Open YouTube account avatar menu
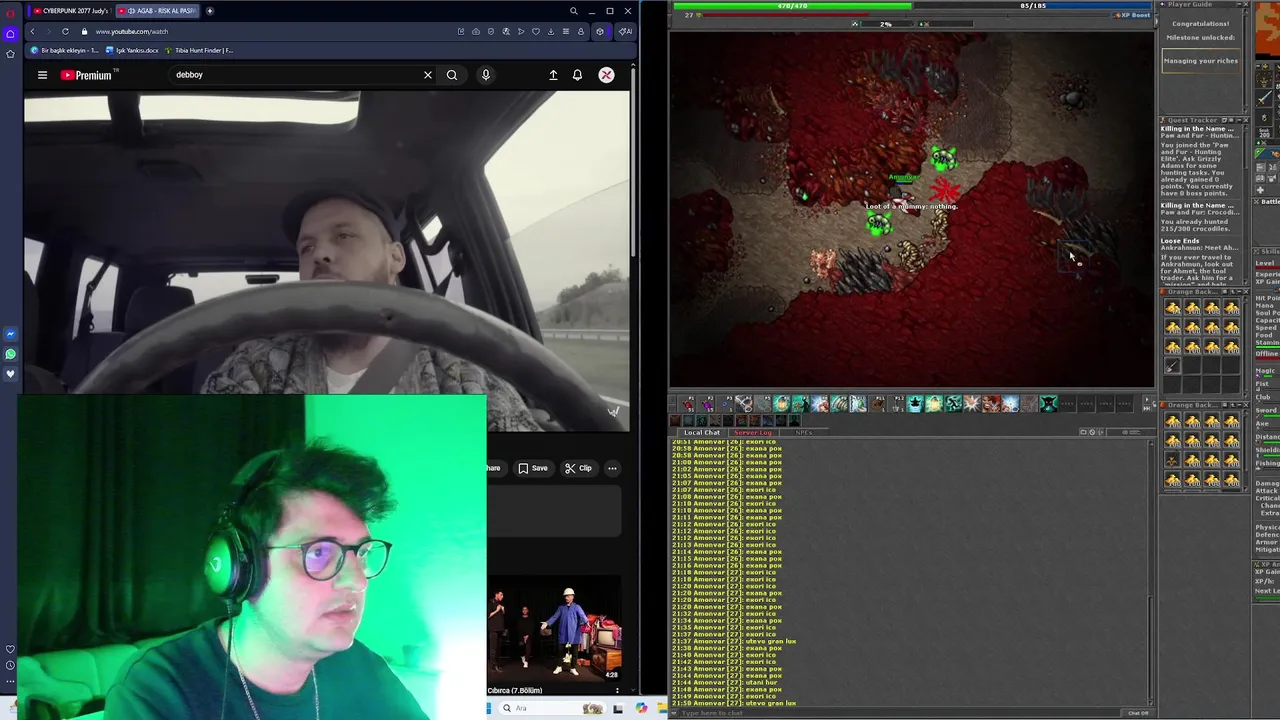The image size is (1280, 720). point(606,75)
